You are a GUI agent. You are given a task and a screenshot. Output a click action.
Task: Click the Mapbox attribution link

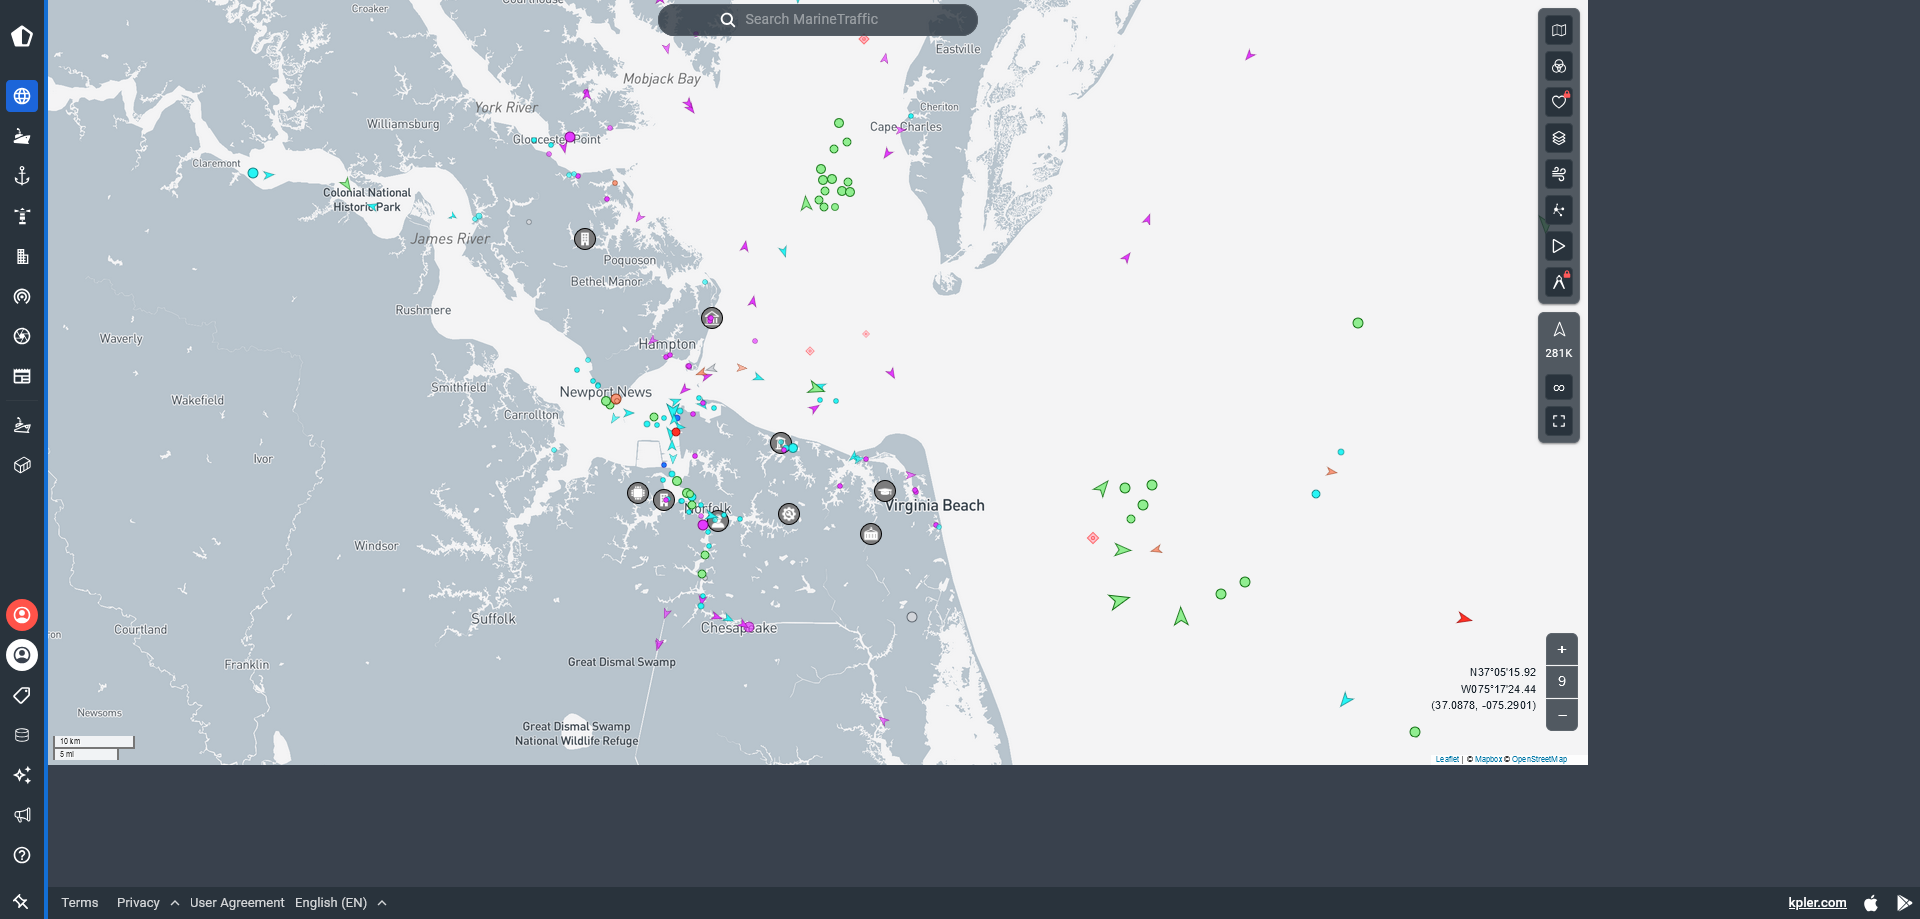pyautogui.click(x=1488, y=759)
